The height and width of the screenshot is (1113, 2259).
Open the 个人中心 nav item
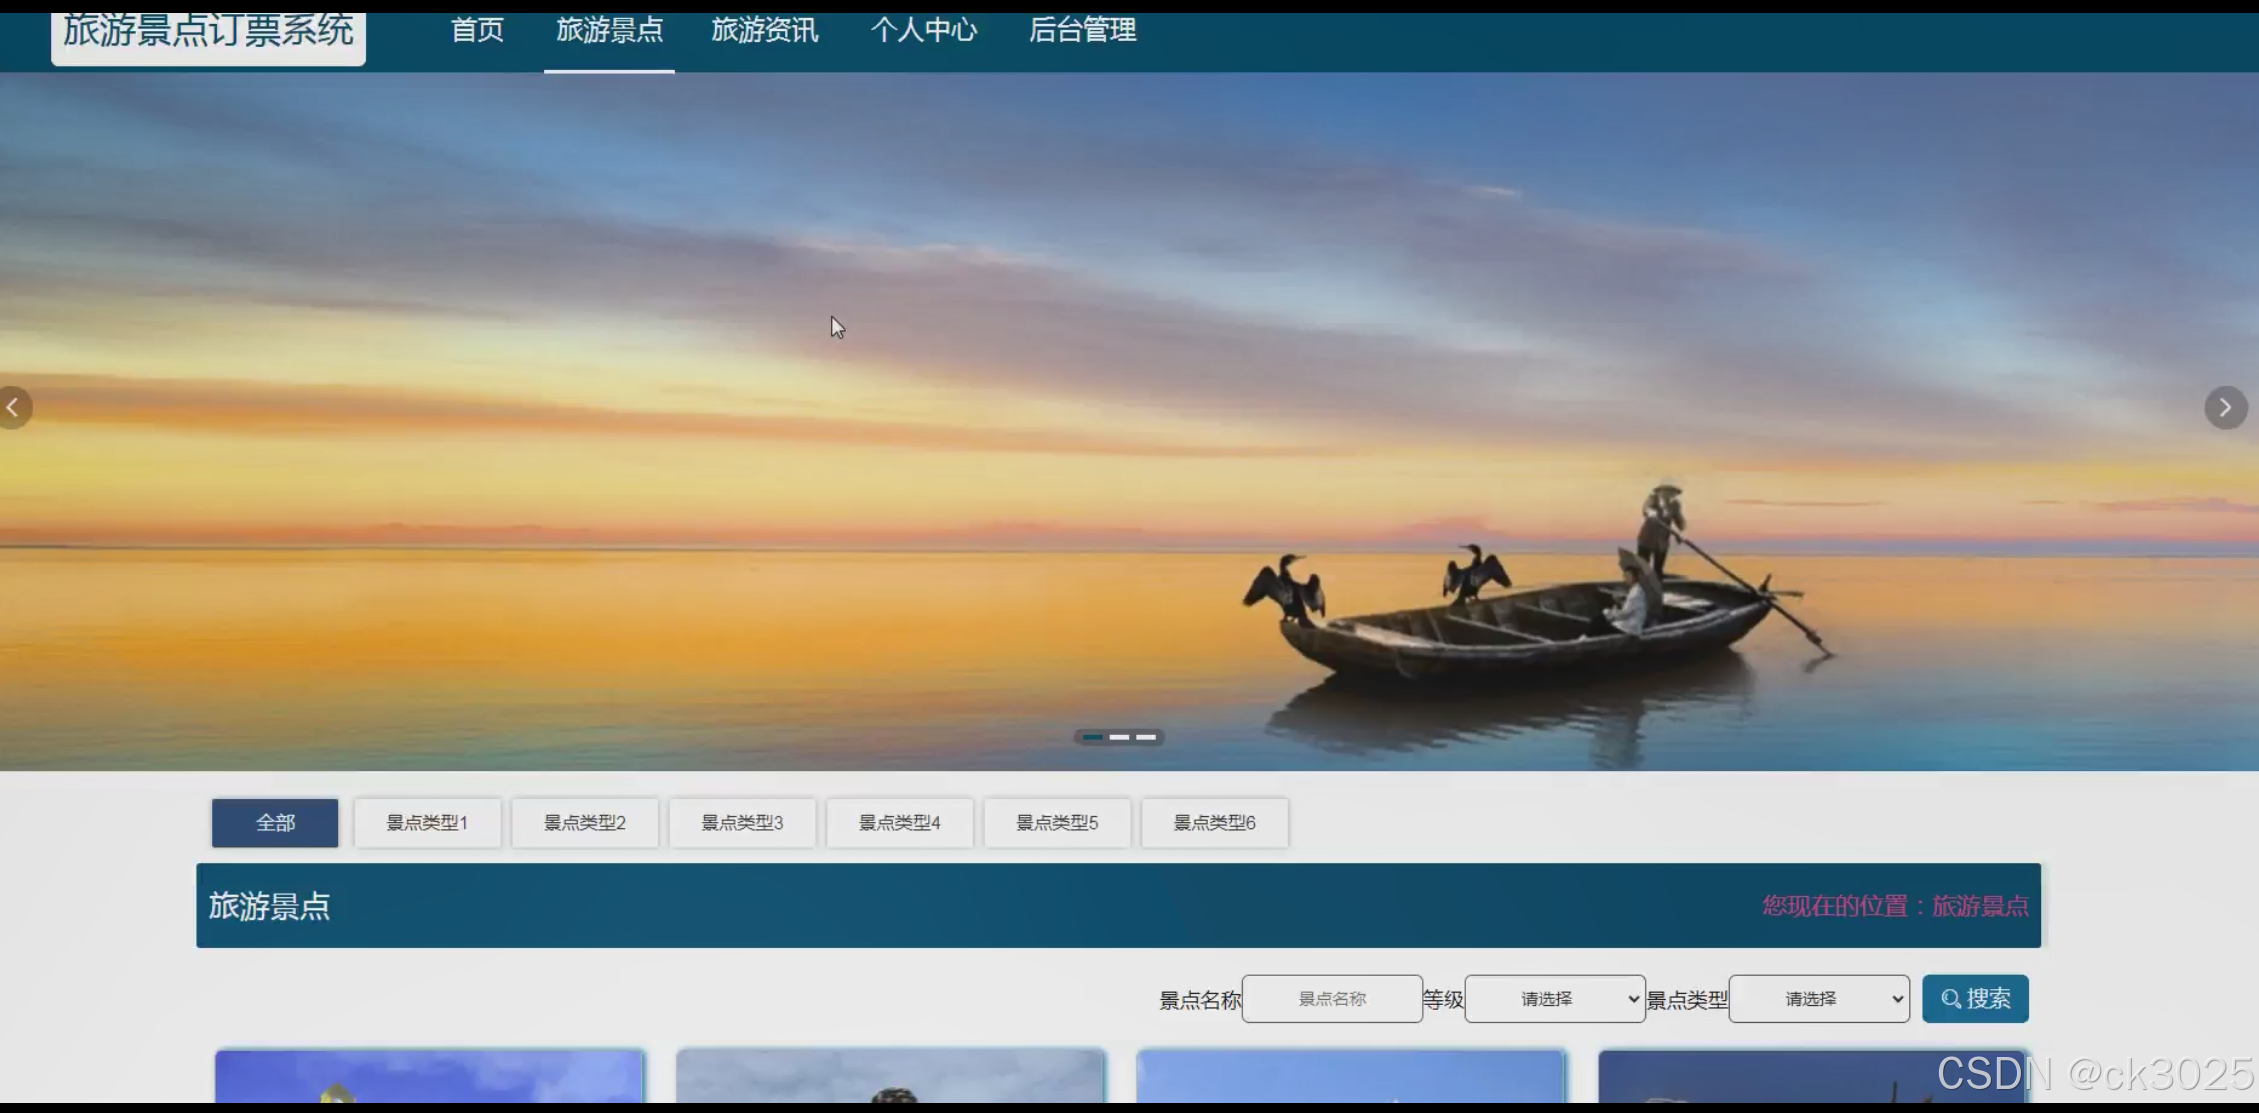click(x=923, y=31)
